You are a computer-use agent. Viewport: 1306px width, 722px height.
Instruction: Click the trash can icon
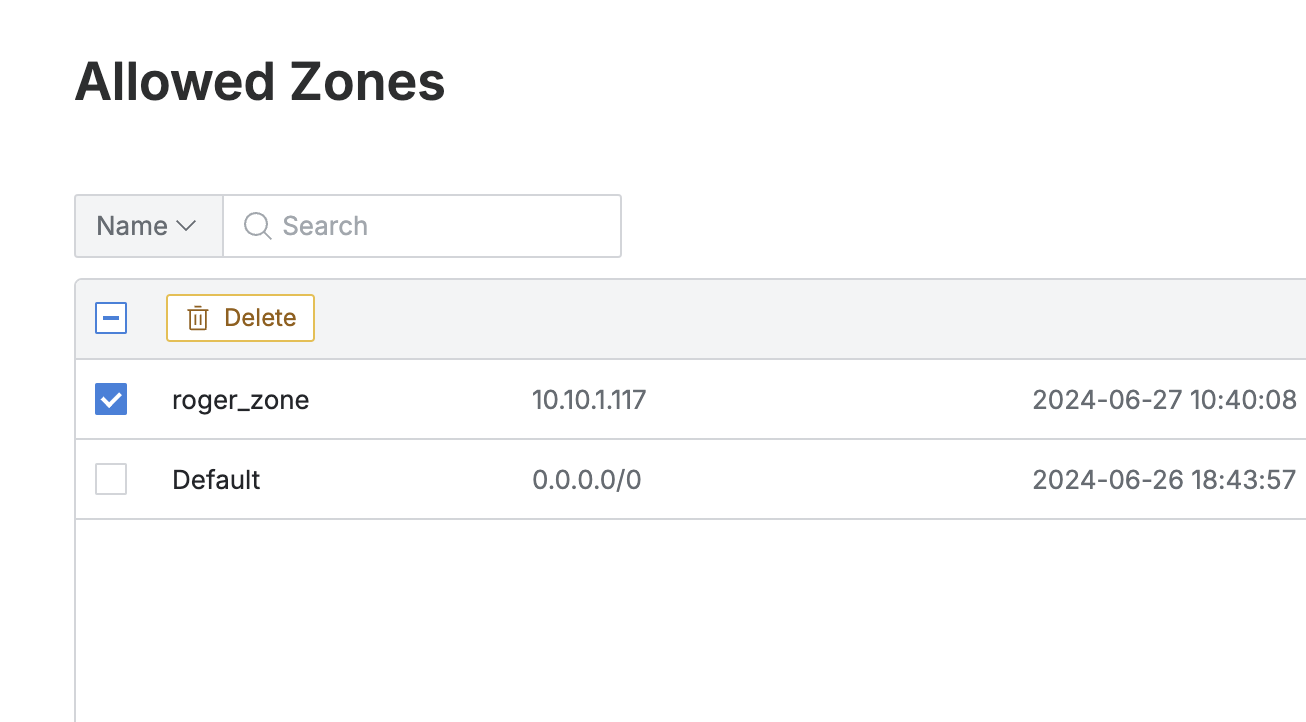coord(198,318)
